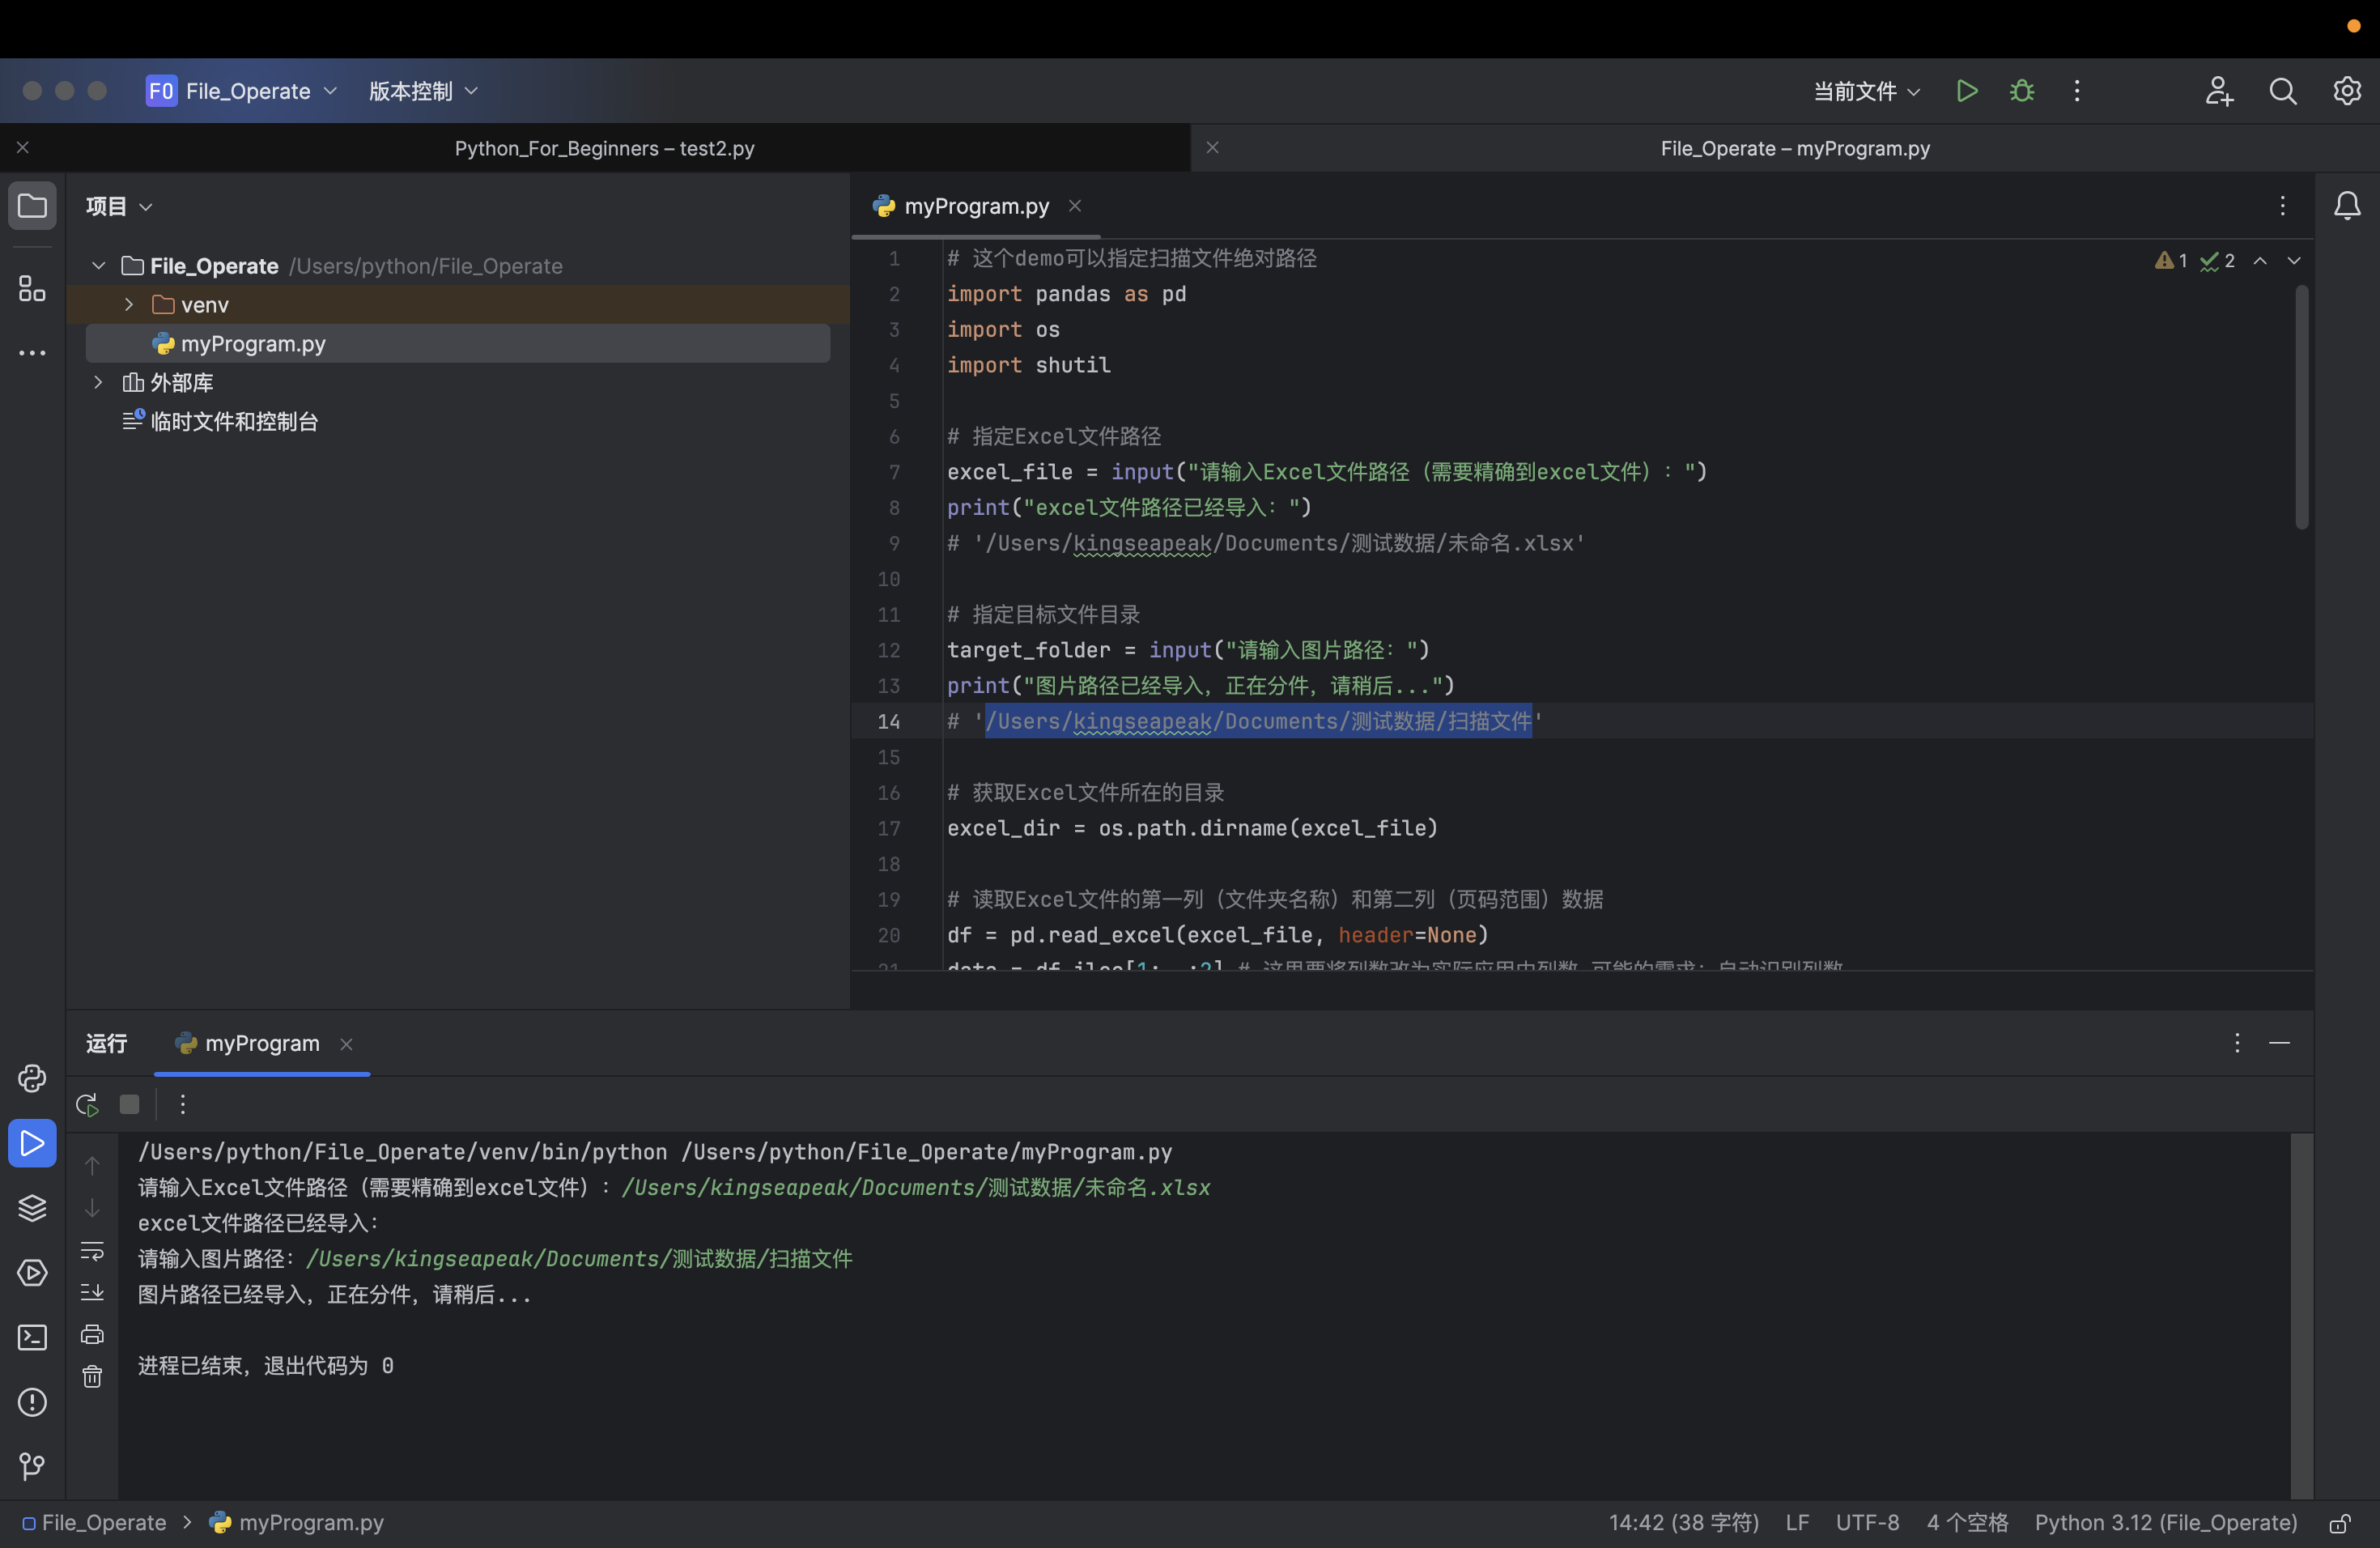The image size is (2380, 1548).
Task: Open Git version control branch icon
Action: coord(32,1466)
